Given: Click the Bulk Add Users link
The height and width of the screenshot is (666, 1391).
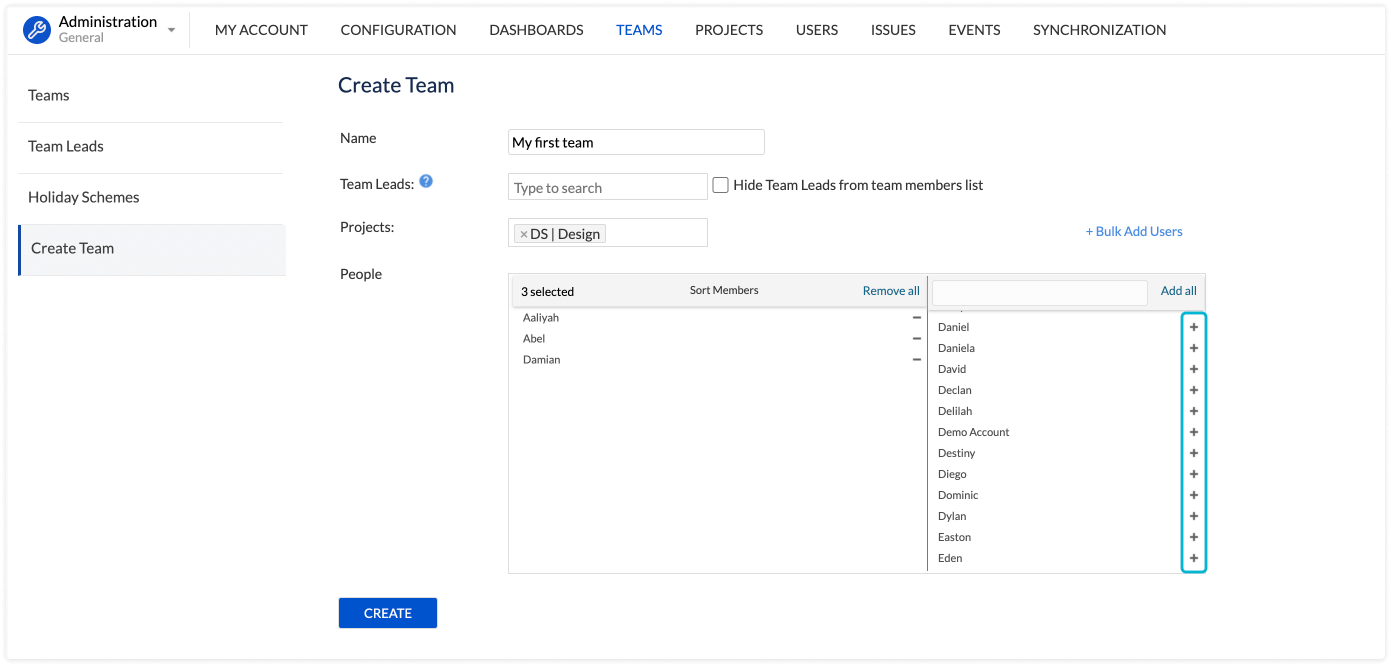Looking at the screenshot, I should 1134,231.
